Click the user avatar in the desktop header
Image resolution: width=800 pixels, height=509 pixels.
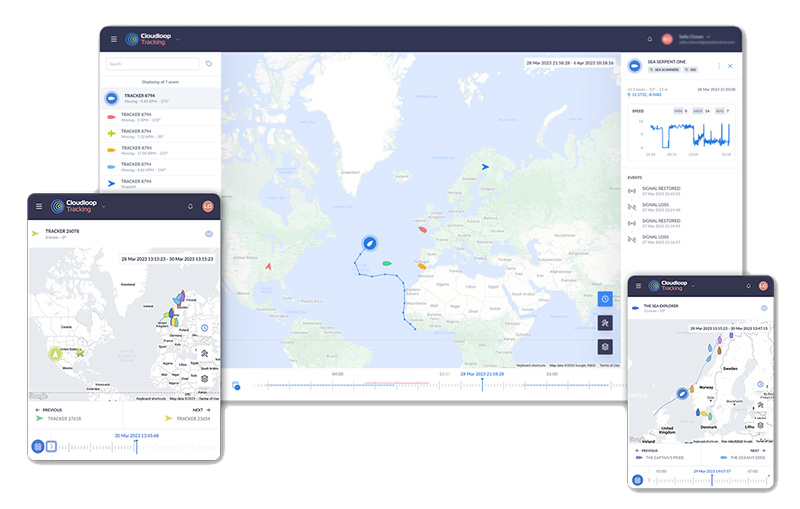667,39
